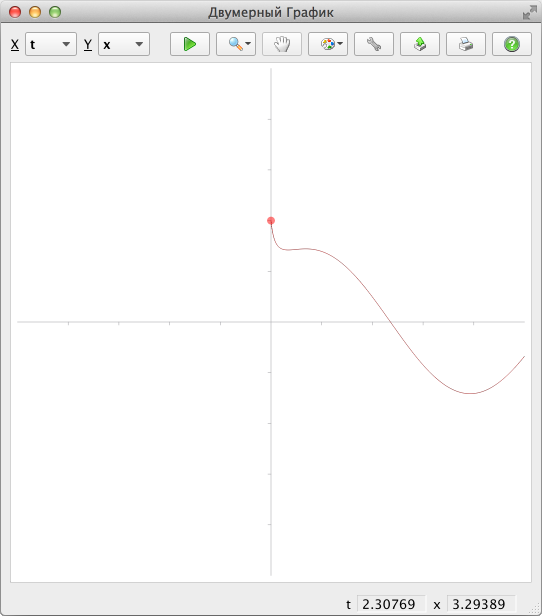
Task: Start the simulation with green play button
Action: [190, 44]
